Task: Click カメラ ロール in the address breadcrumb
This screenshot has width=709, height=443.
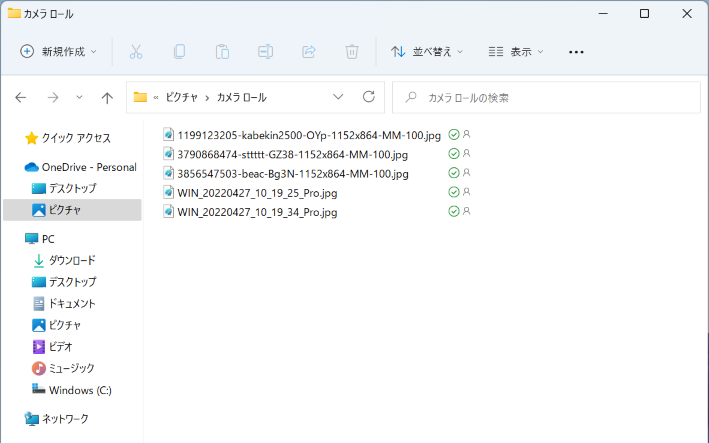Action: click(x=241, y=97)
